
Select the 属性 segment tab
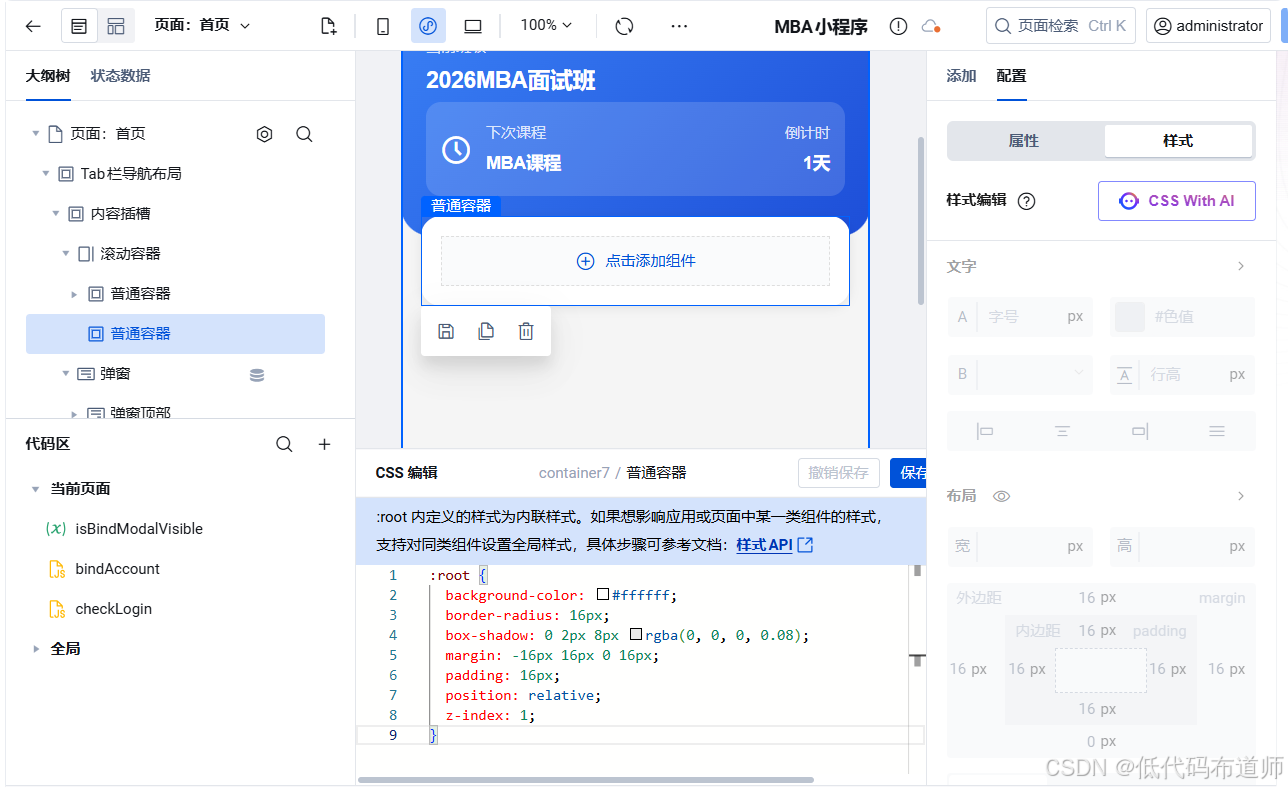point(1025,141)
